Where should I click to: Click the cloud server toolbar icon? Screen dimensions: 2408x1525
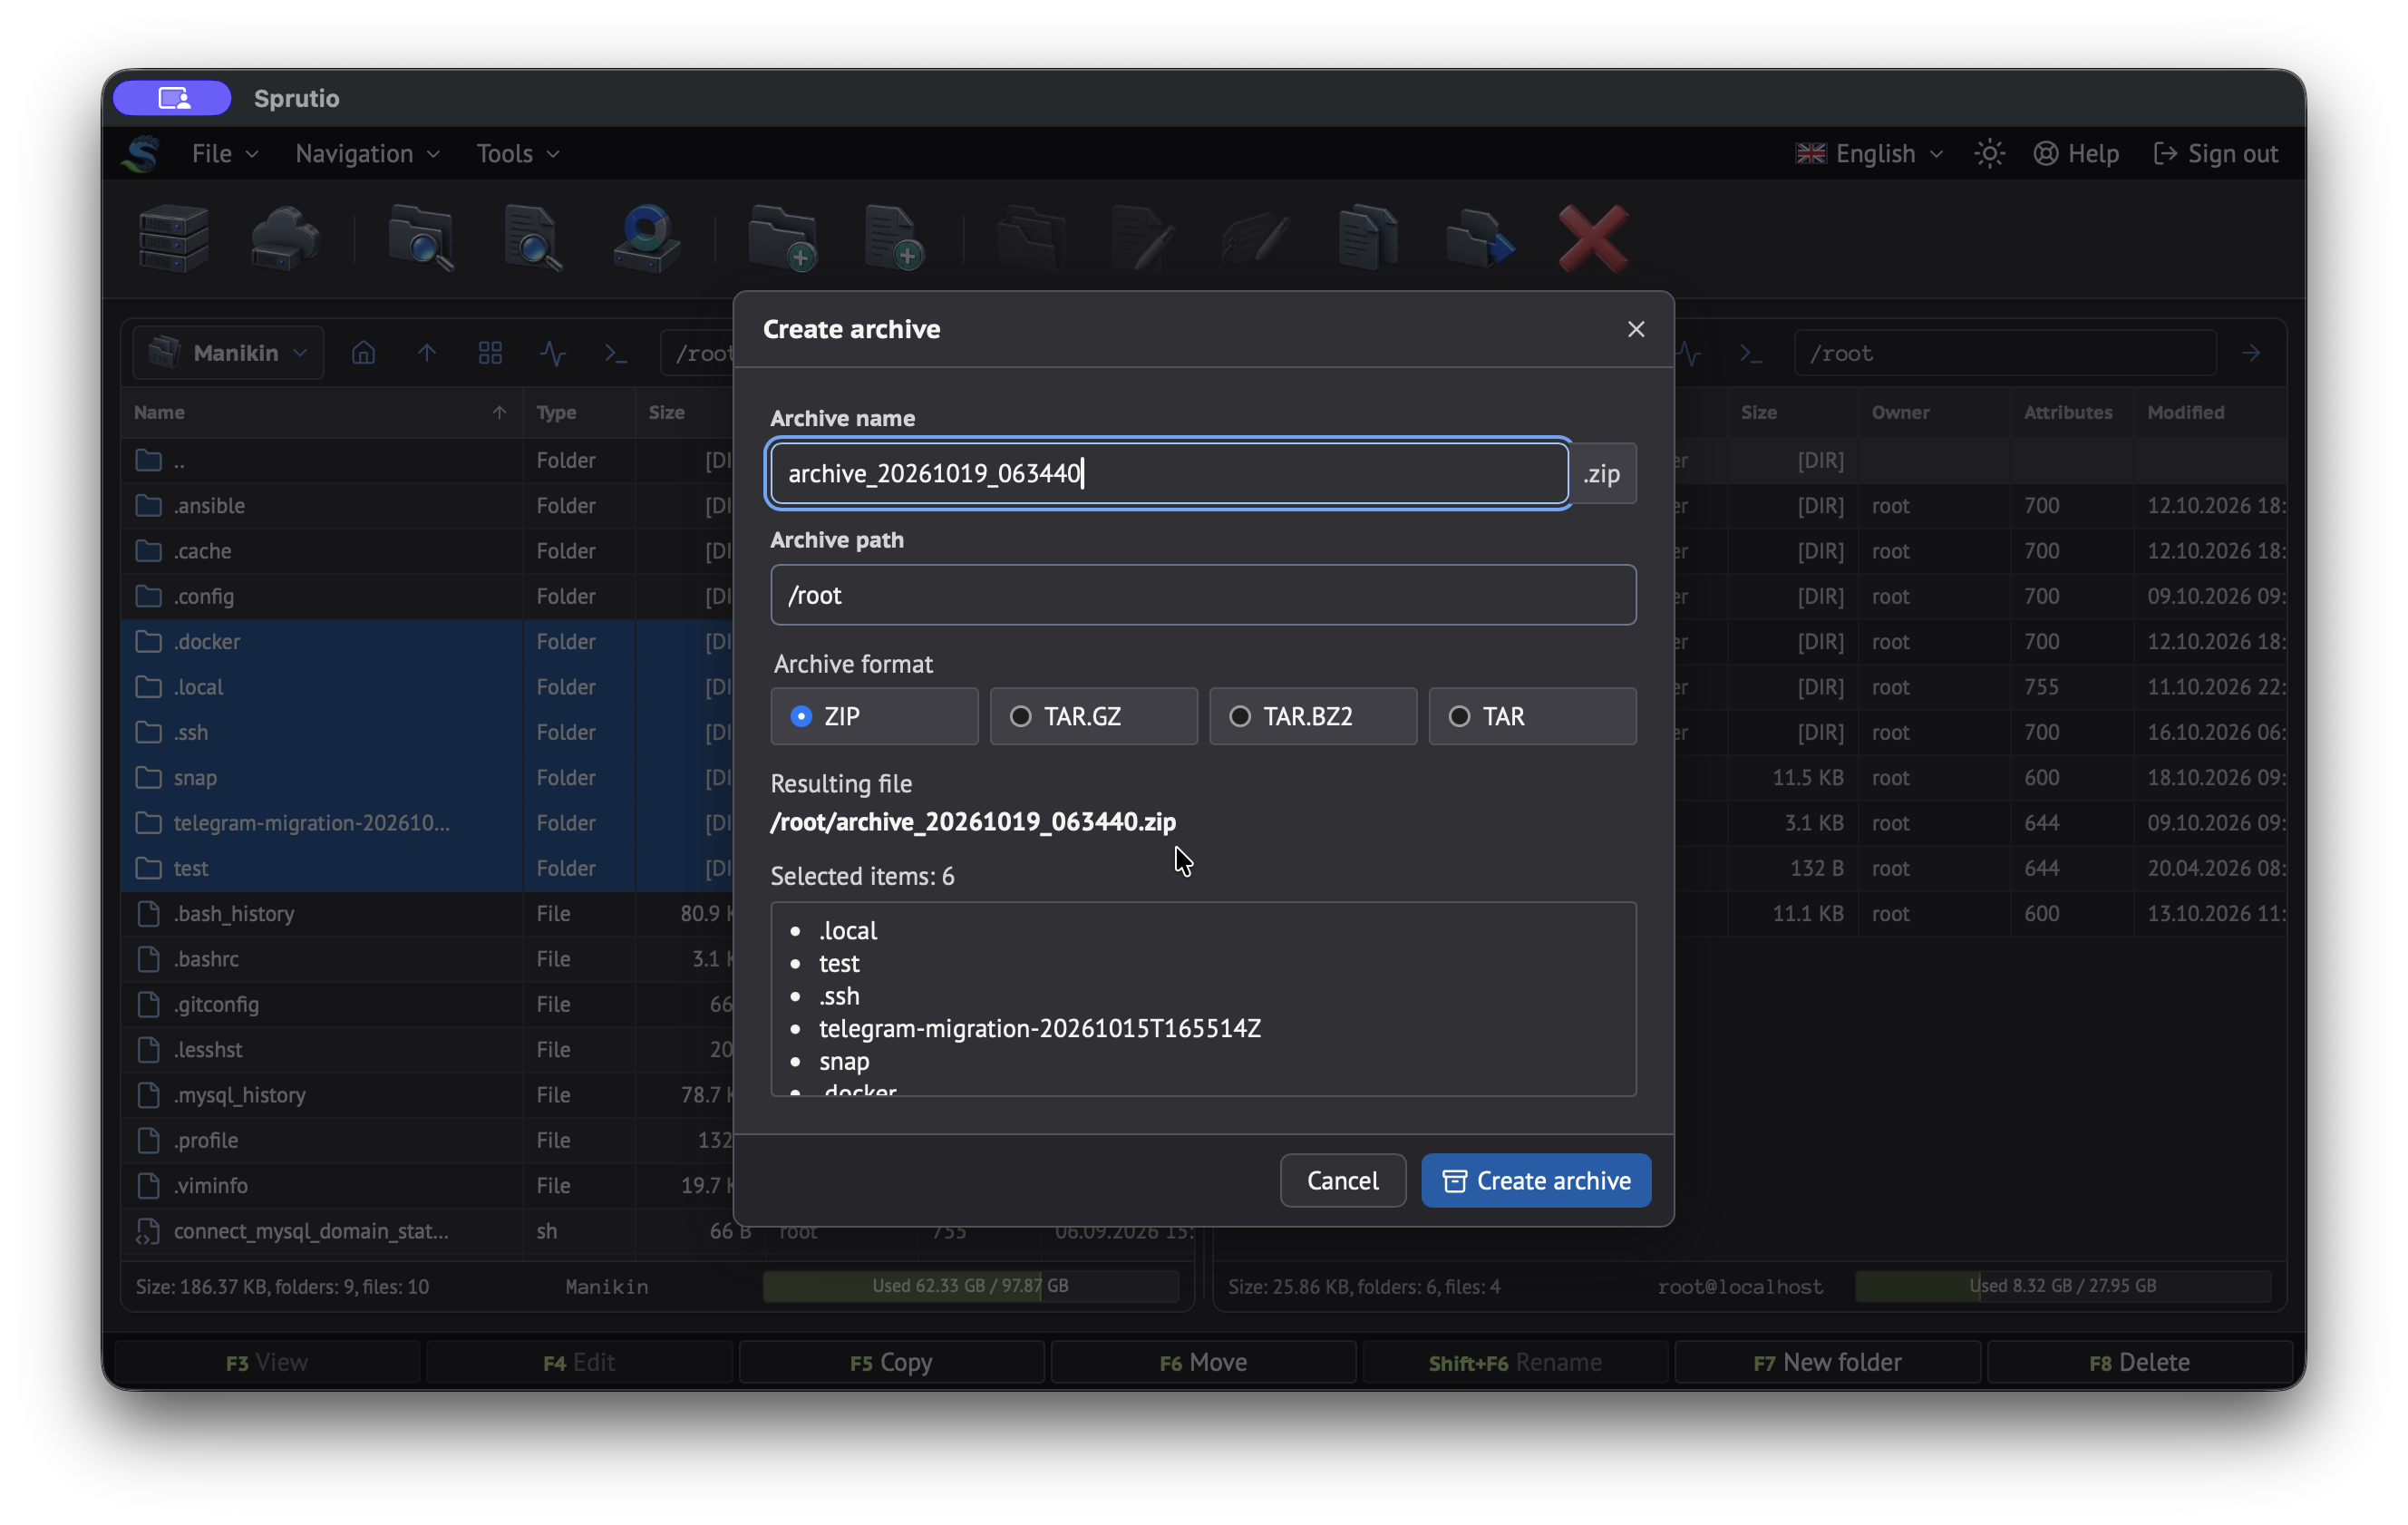coord(285,238)
